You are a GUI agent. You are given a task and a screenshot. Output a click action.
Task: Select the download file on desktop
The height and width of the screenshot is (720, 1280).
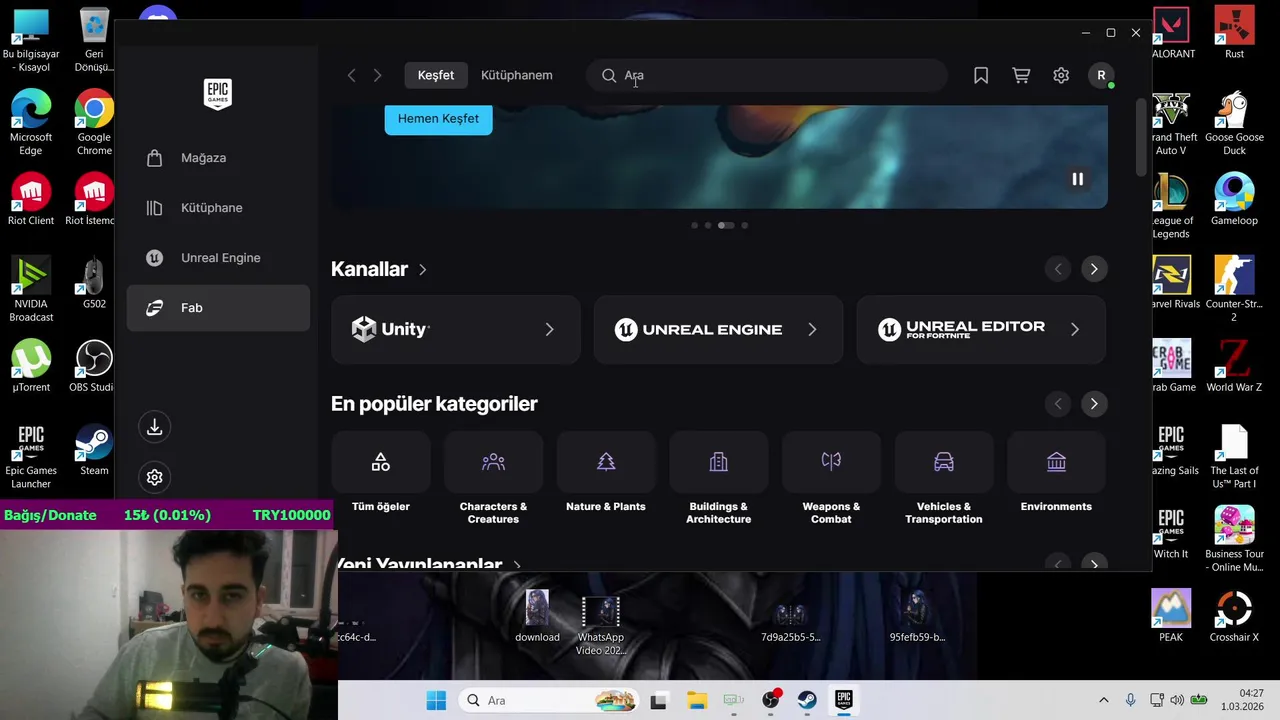(537, 616)
